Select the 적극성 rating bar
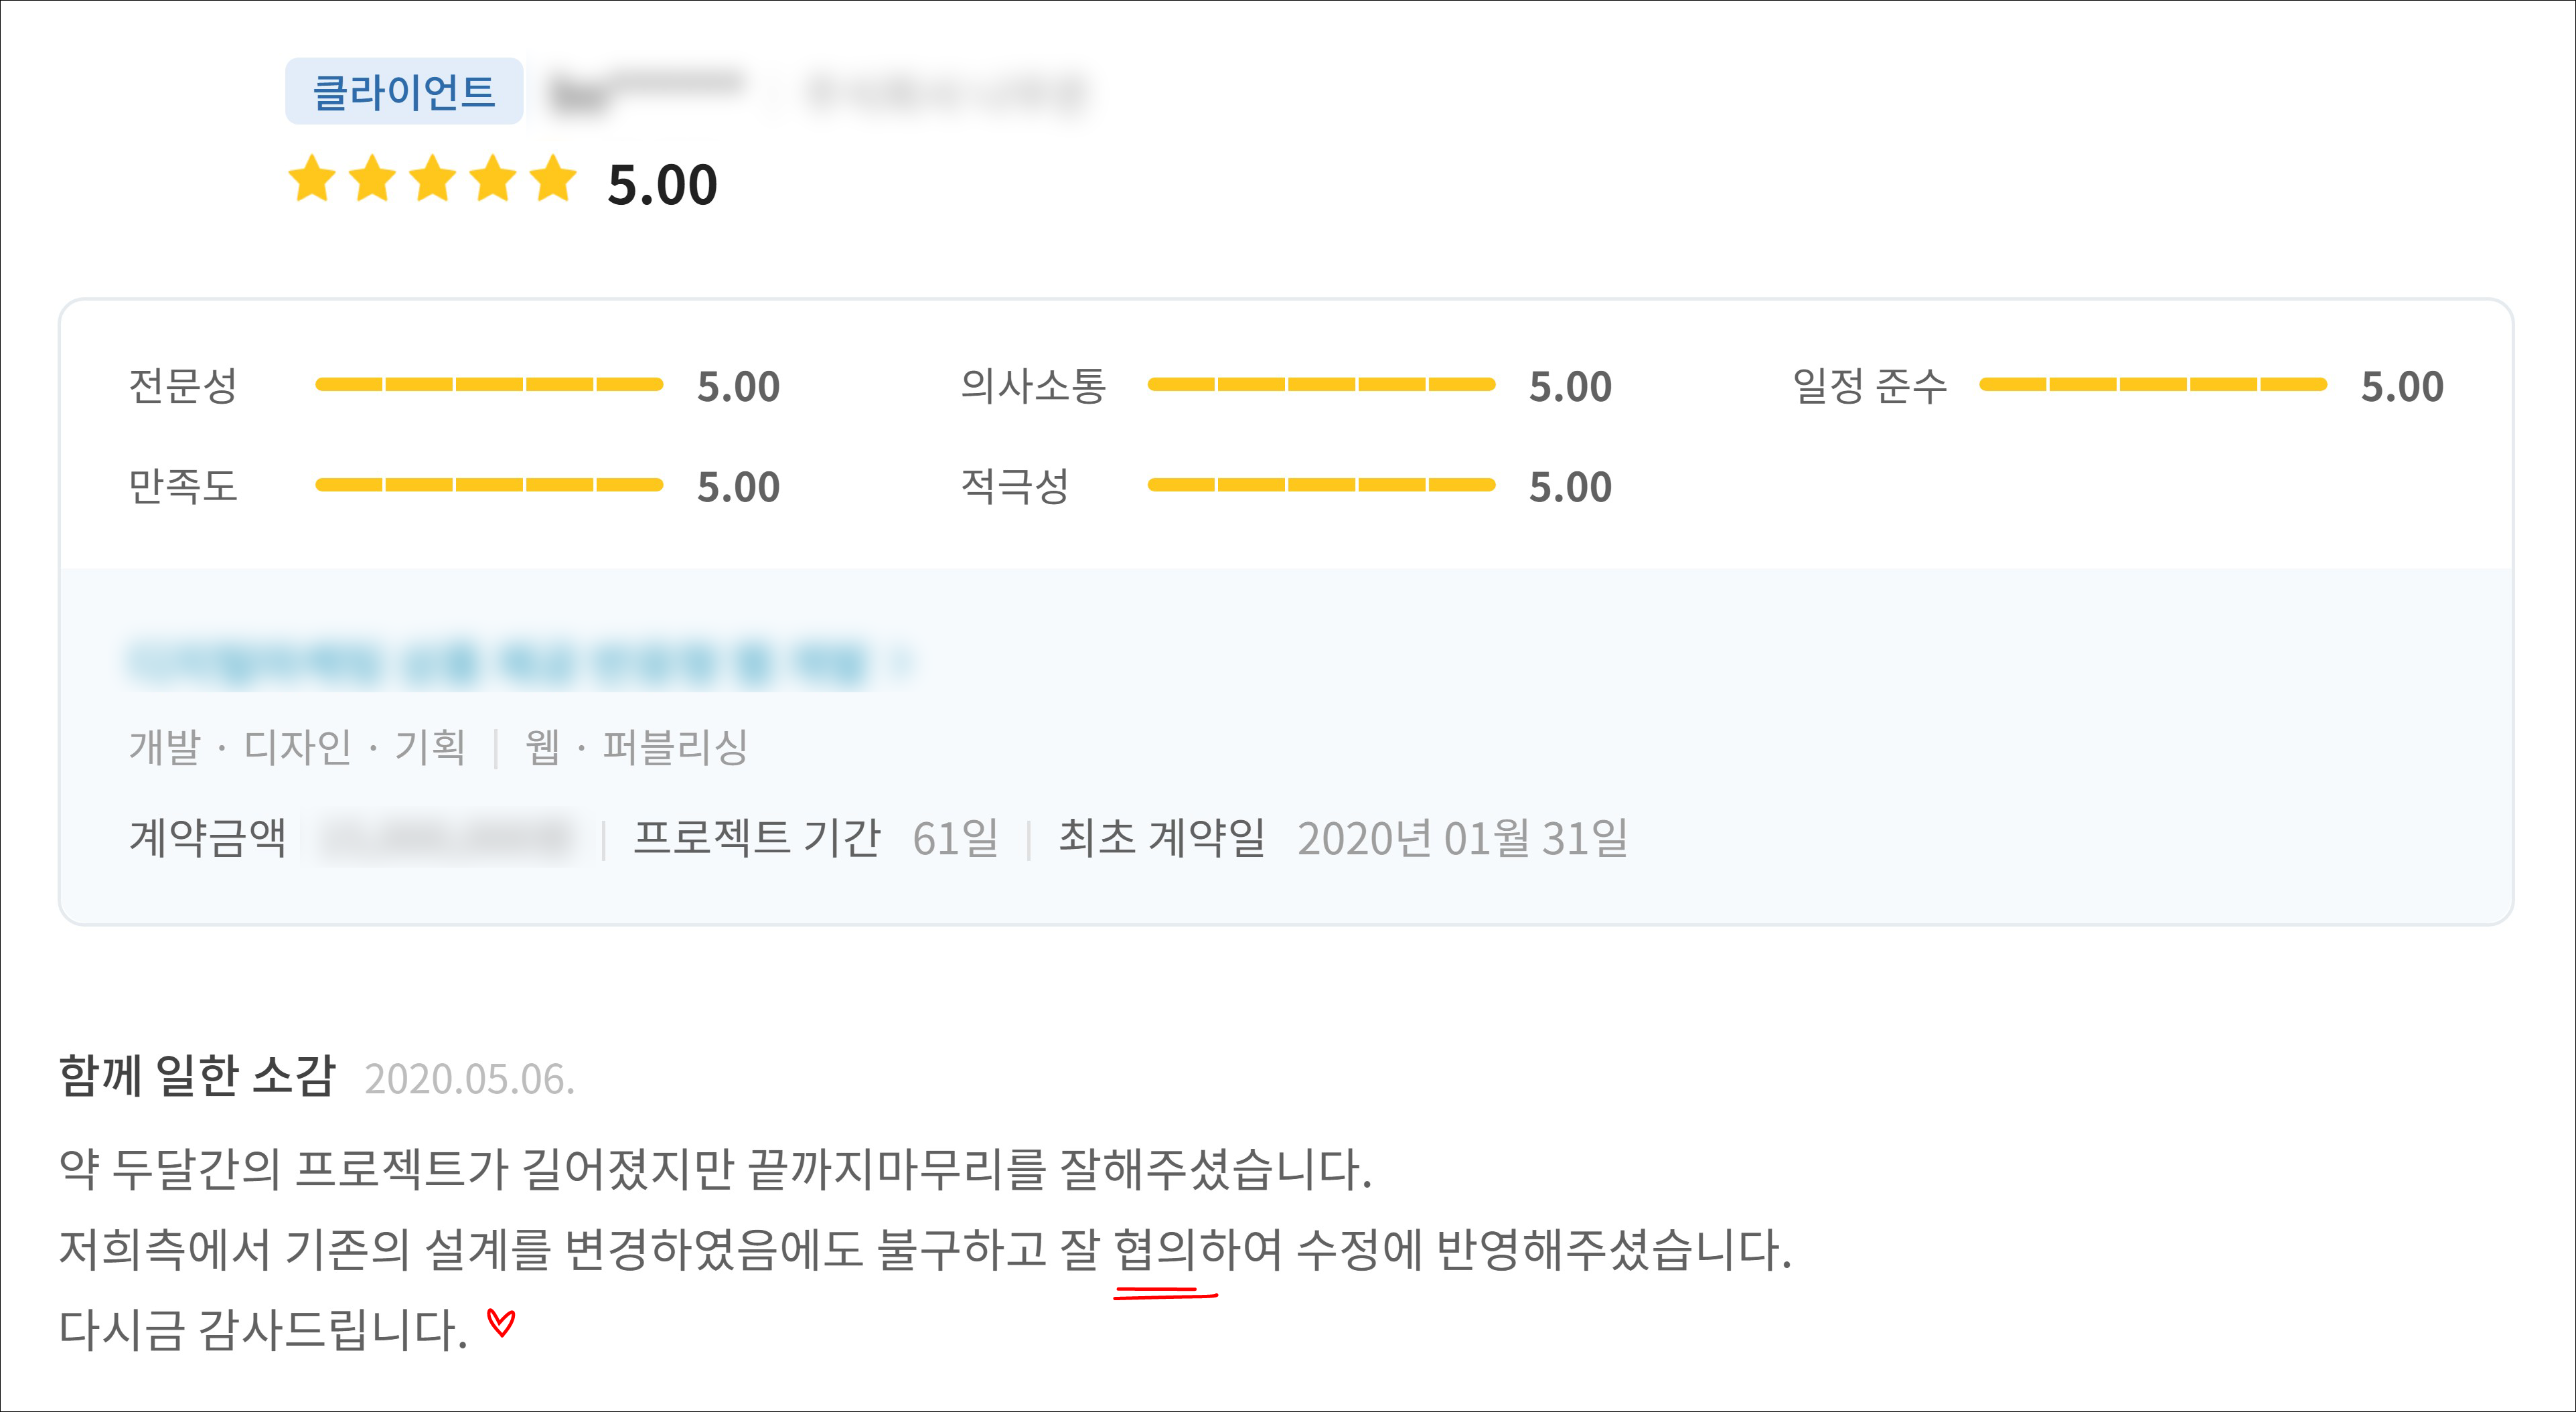 coord(1321,485)
